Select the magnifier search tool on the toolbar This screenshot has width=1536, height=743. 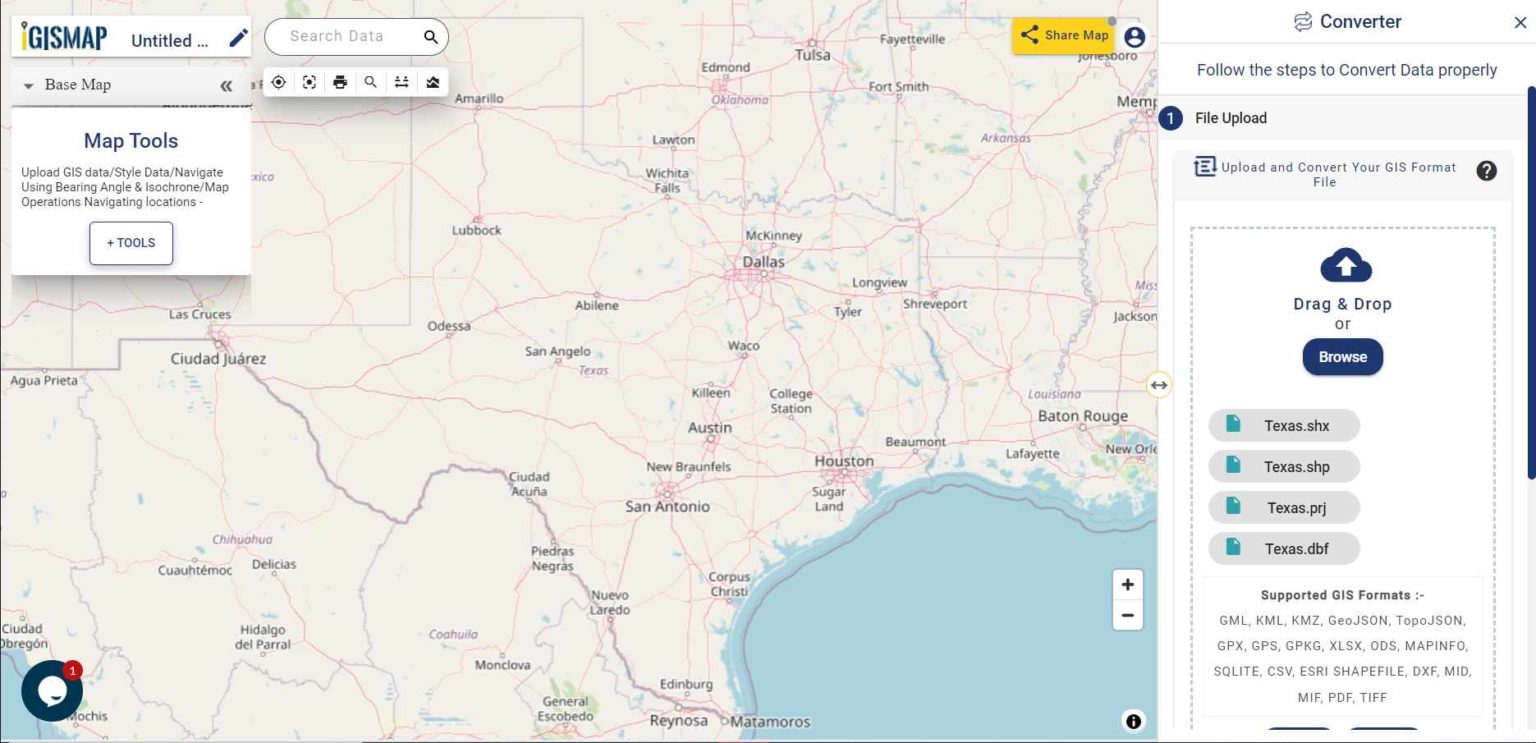tap(371, 82)
